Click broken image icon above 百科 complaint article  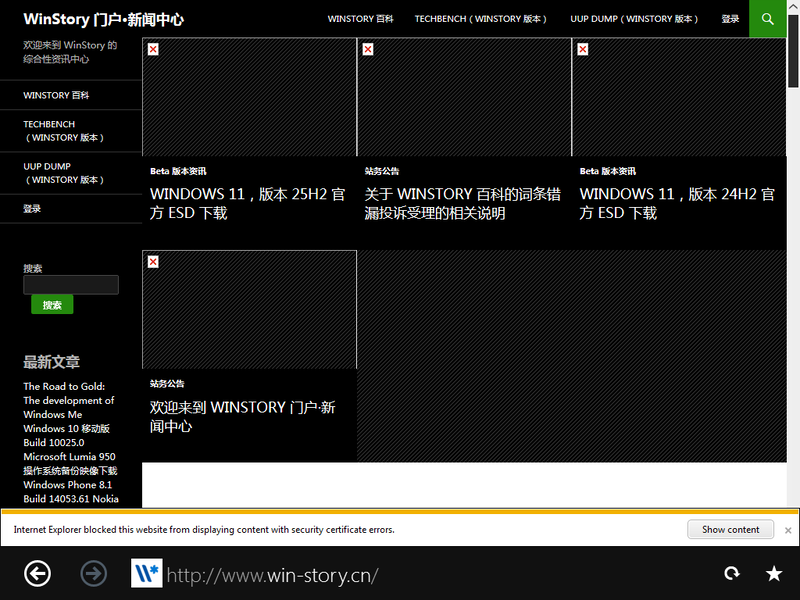[368, 49]
